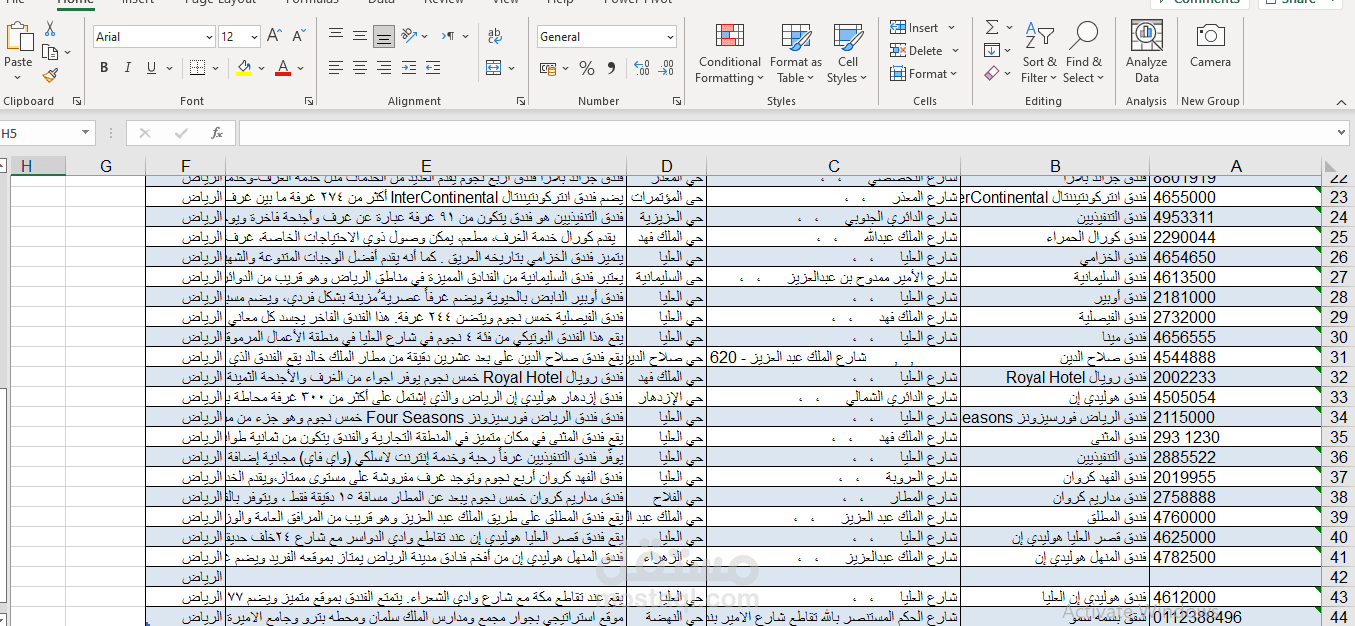This screenshot has width=1355, height=626.
Task: Expand the Paste options arrow
Action: [x=18, y=78]
